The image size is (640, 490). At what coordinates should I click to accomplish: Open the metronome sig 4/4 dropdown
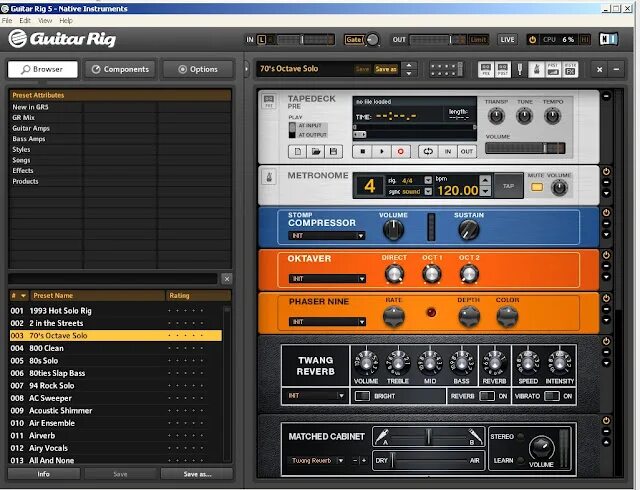tap(428, 180)
